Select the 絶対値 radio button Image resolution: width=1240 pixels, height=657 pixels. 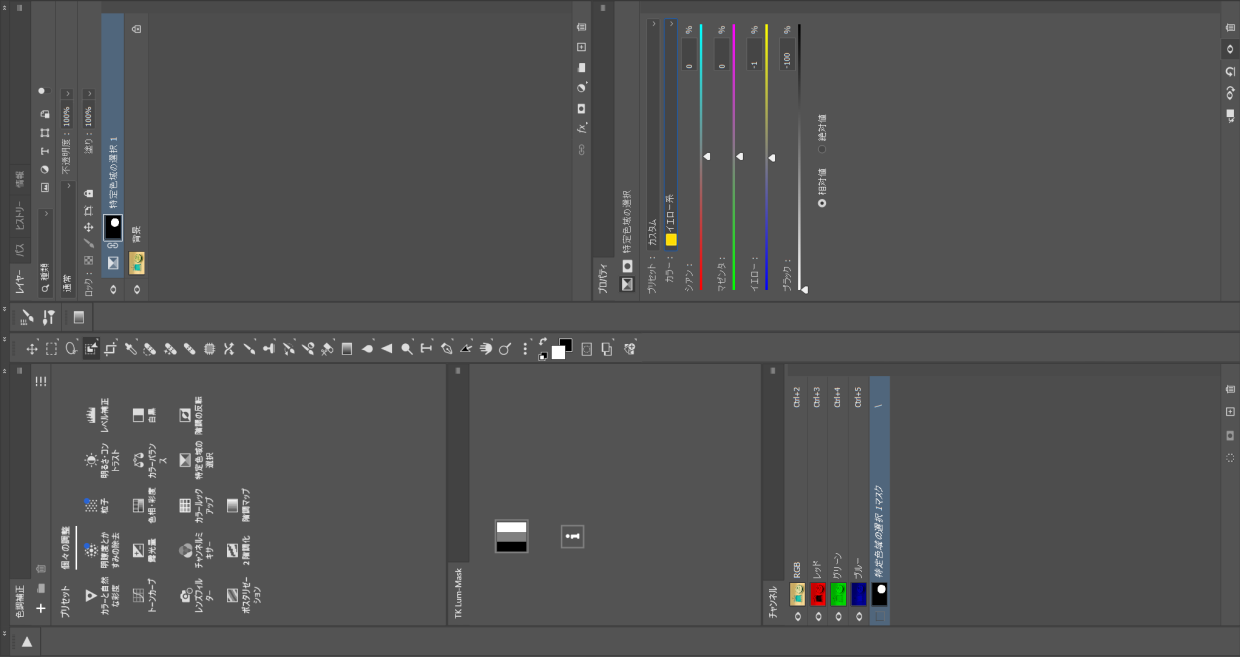pos(822,148)
